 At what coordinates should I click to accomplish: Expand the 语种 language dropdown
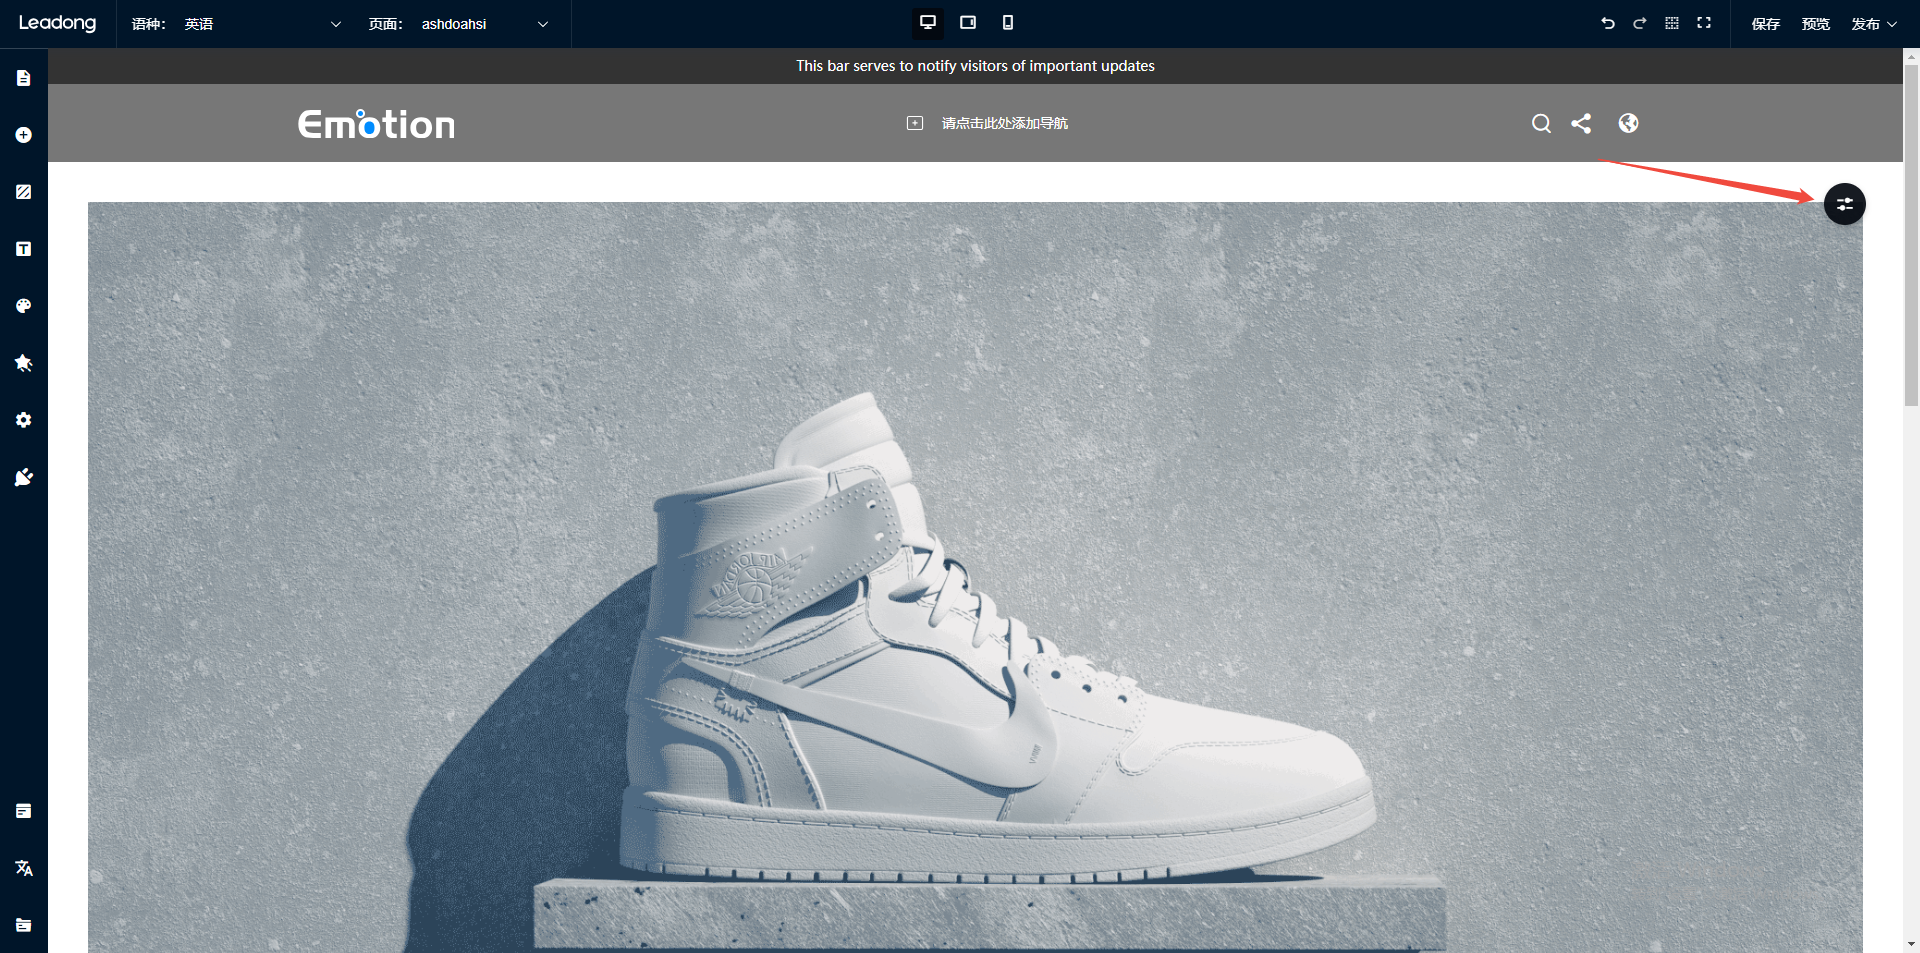click(x=335, y=24)
